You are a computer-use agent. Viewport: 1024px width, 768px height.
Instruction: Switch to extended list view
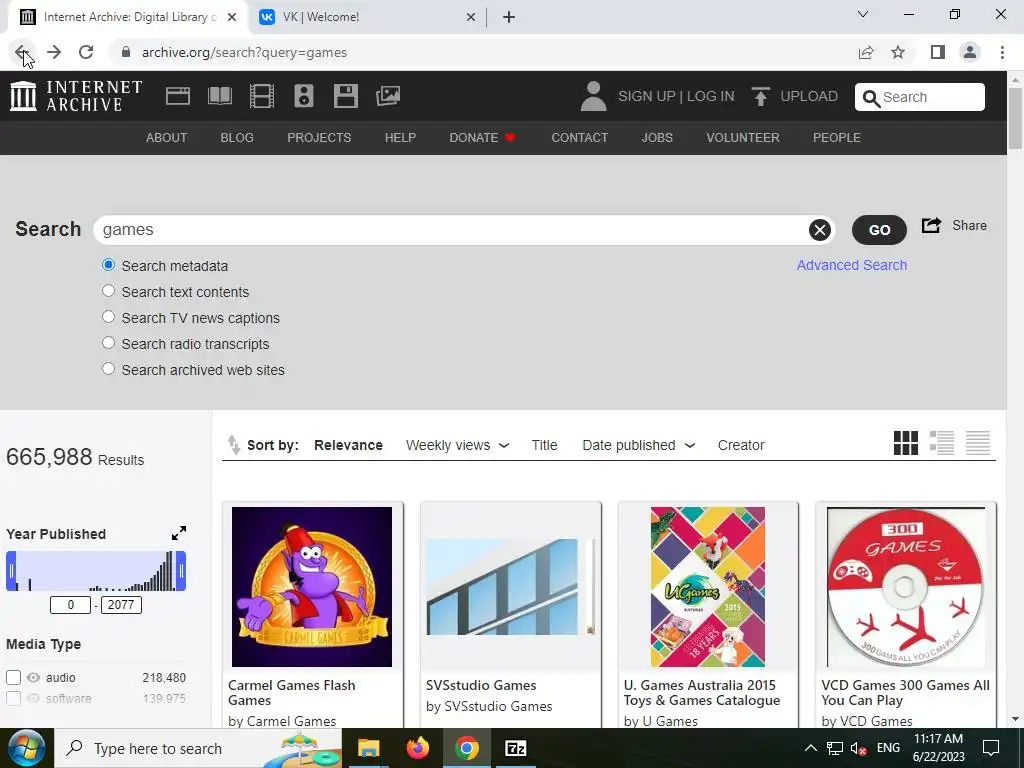point(942,443)
